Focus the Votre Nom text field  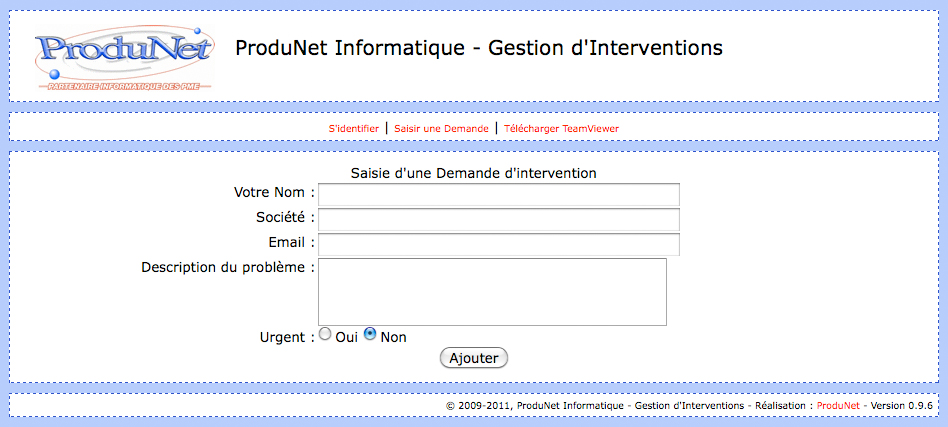tap(499, 195)
